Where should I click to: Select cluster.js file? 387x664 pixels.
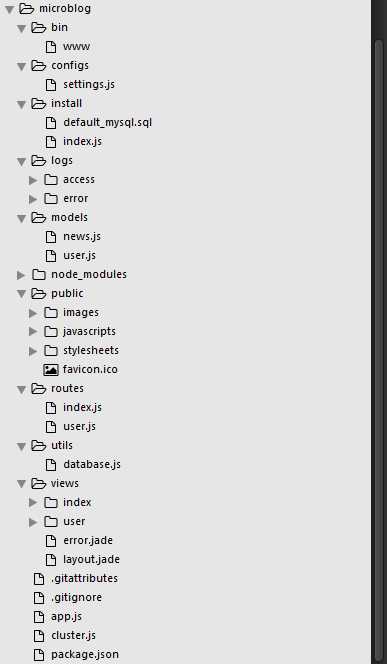click(73, 636)
